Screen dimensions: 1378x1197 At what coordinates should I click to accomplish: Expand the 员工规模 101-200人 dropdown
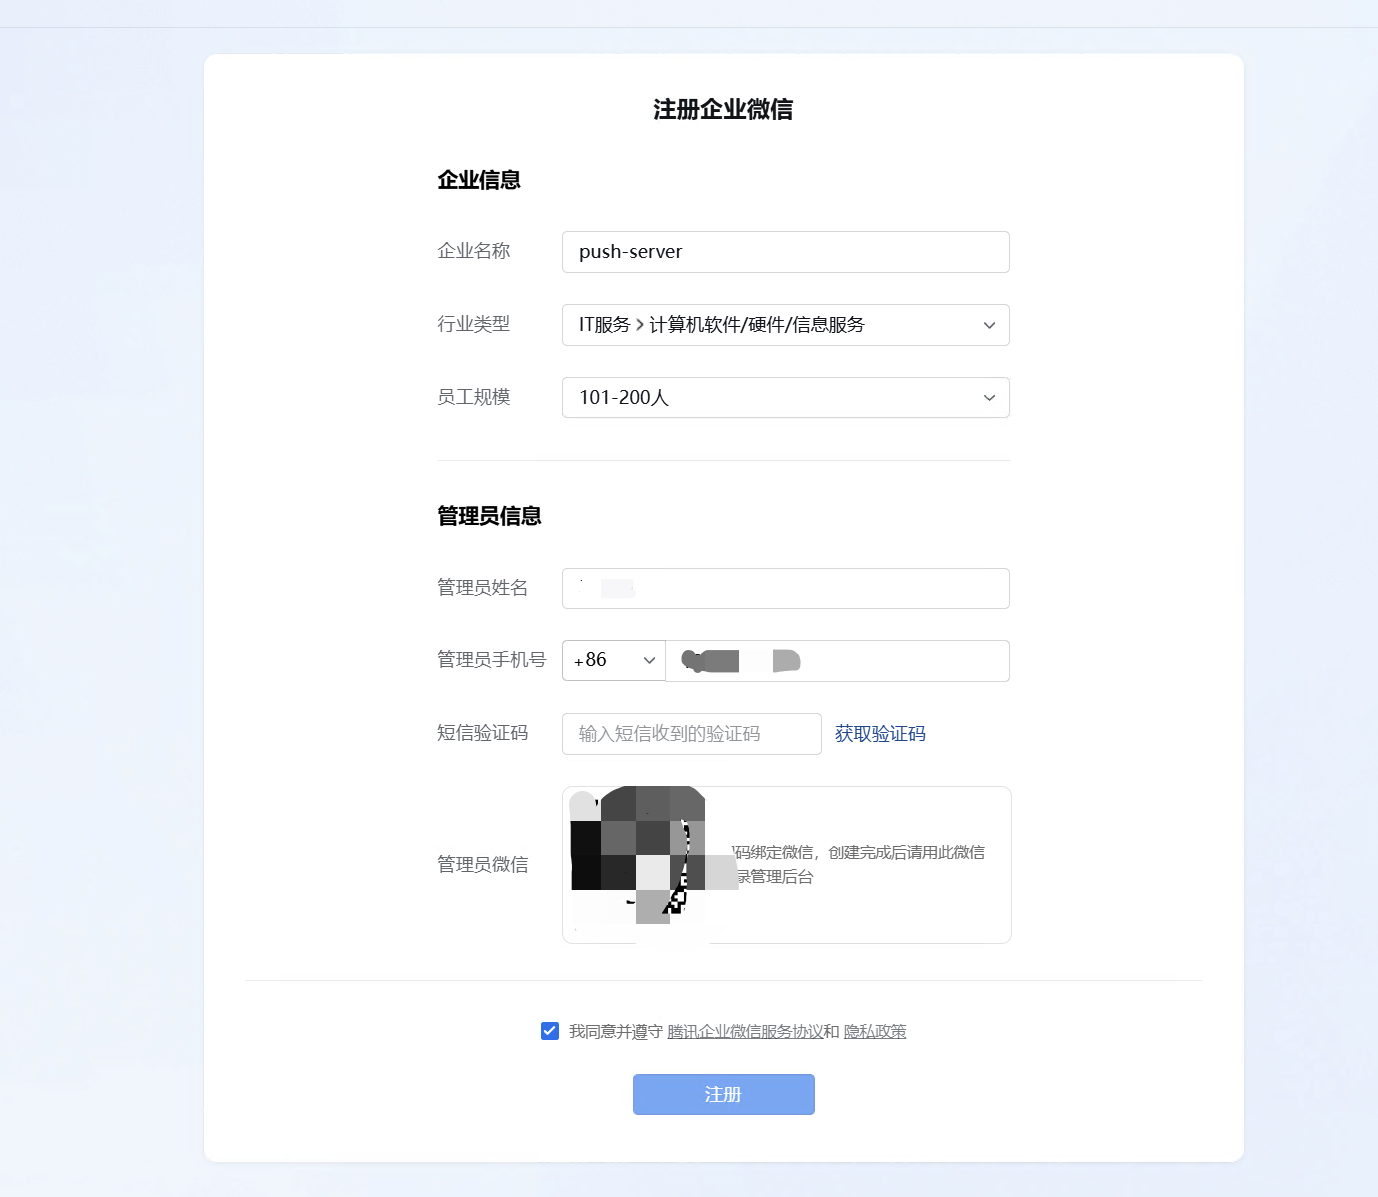pyautogui.click(x=785, y=398)
